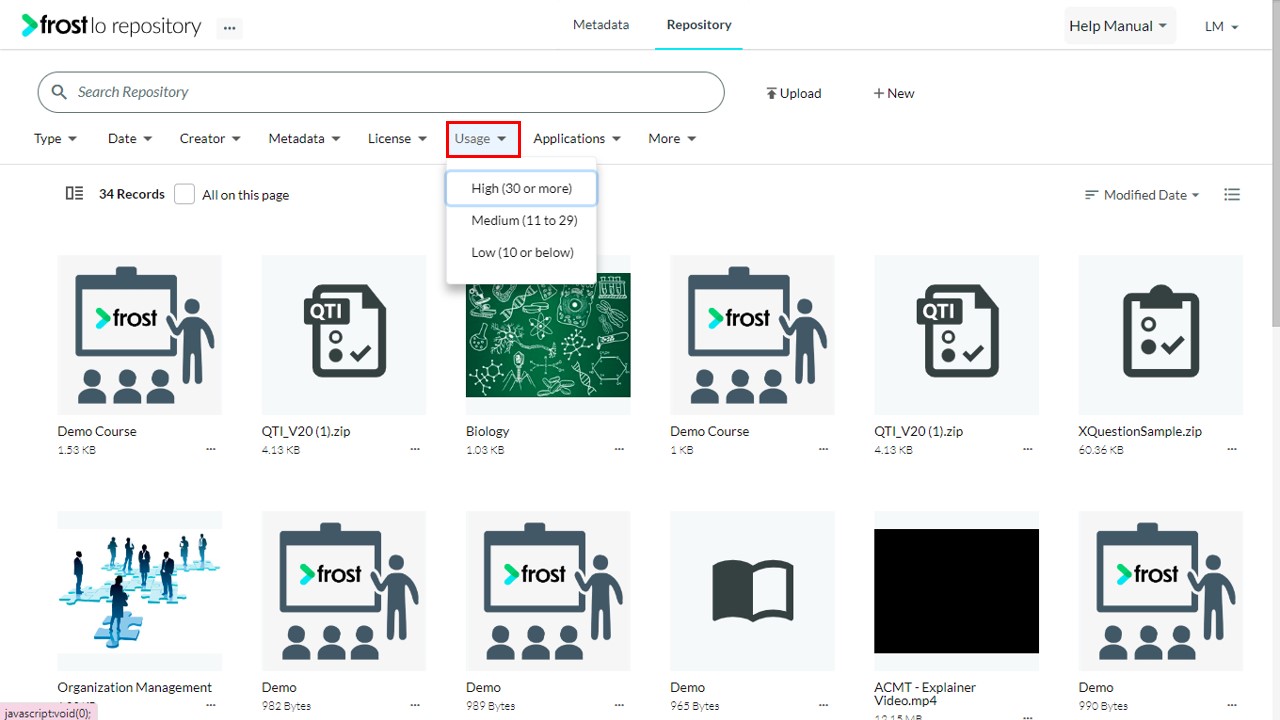Switch to list view using the list icon
1280x720 pixels.
[1232, 195]
